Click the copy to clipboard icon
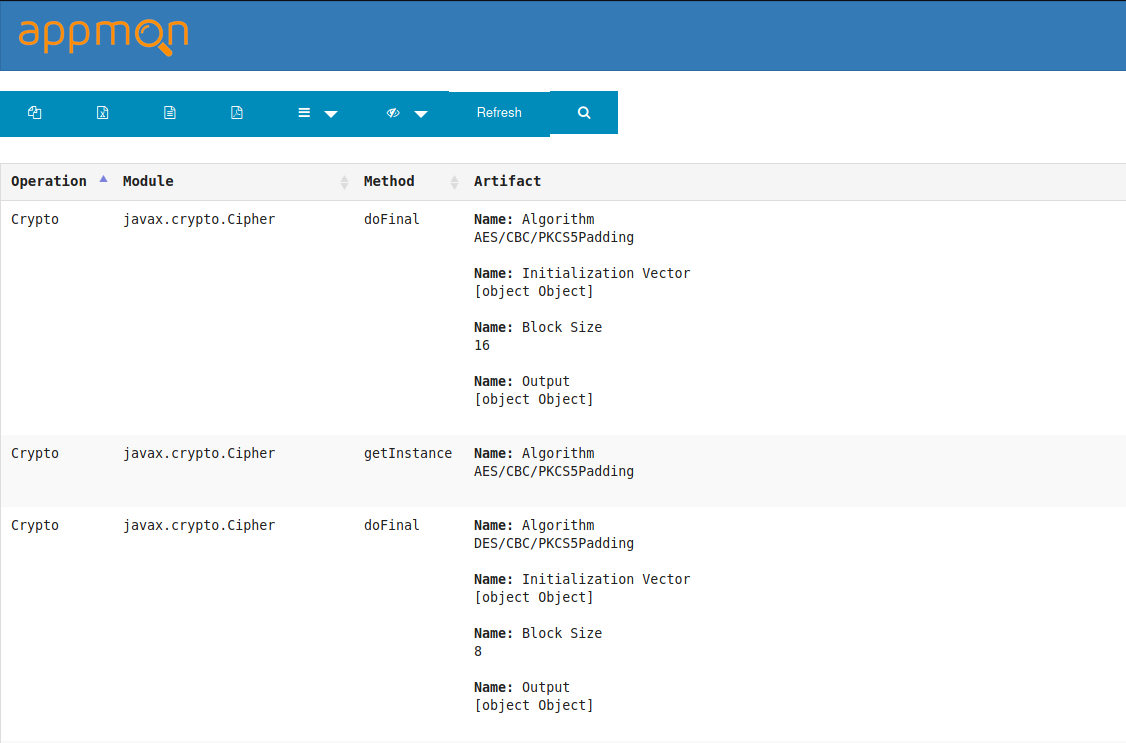Screen dimensions: 1126x743 click(35, 113)
